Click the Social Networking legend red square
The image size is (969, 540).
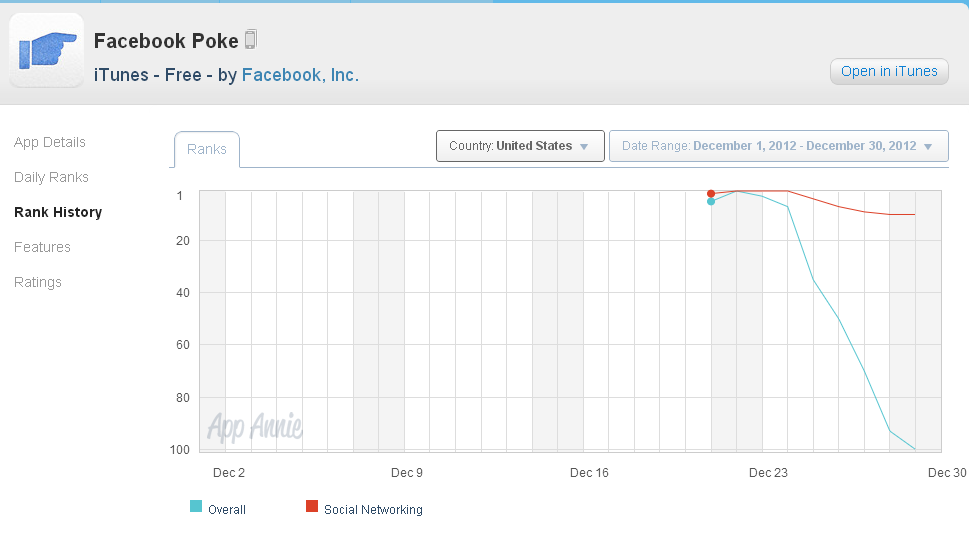click(x=311, y=507)
